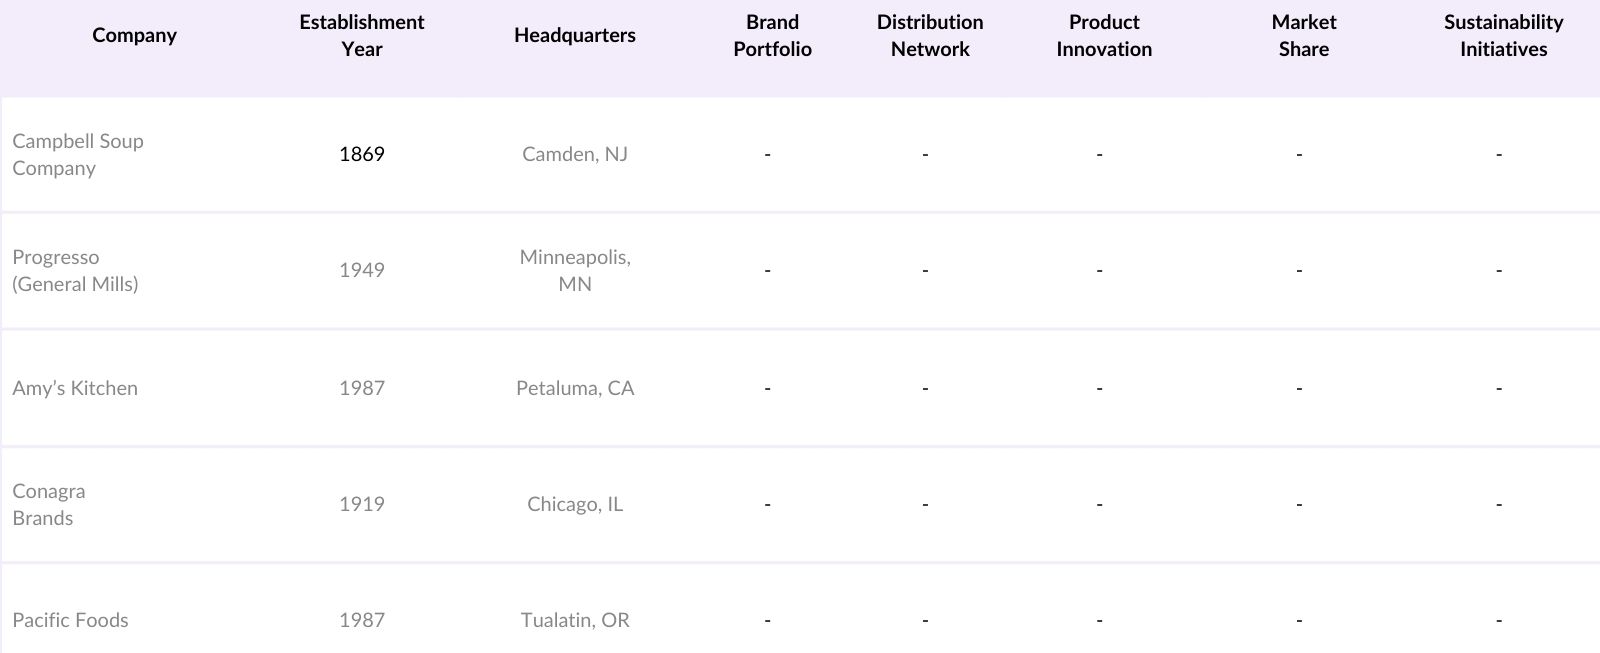This screenshot has height=653, width=1600.
Task: Click the Amy's Kitchen company cell
Action: click(x=75, y=388)
